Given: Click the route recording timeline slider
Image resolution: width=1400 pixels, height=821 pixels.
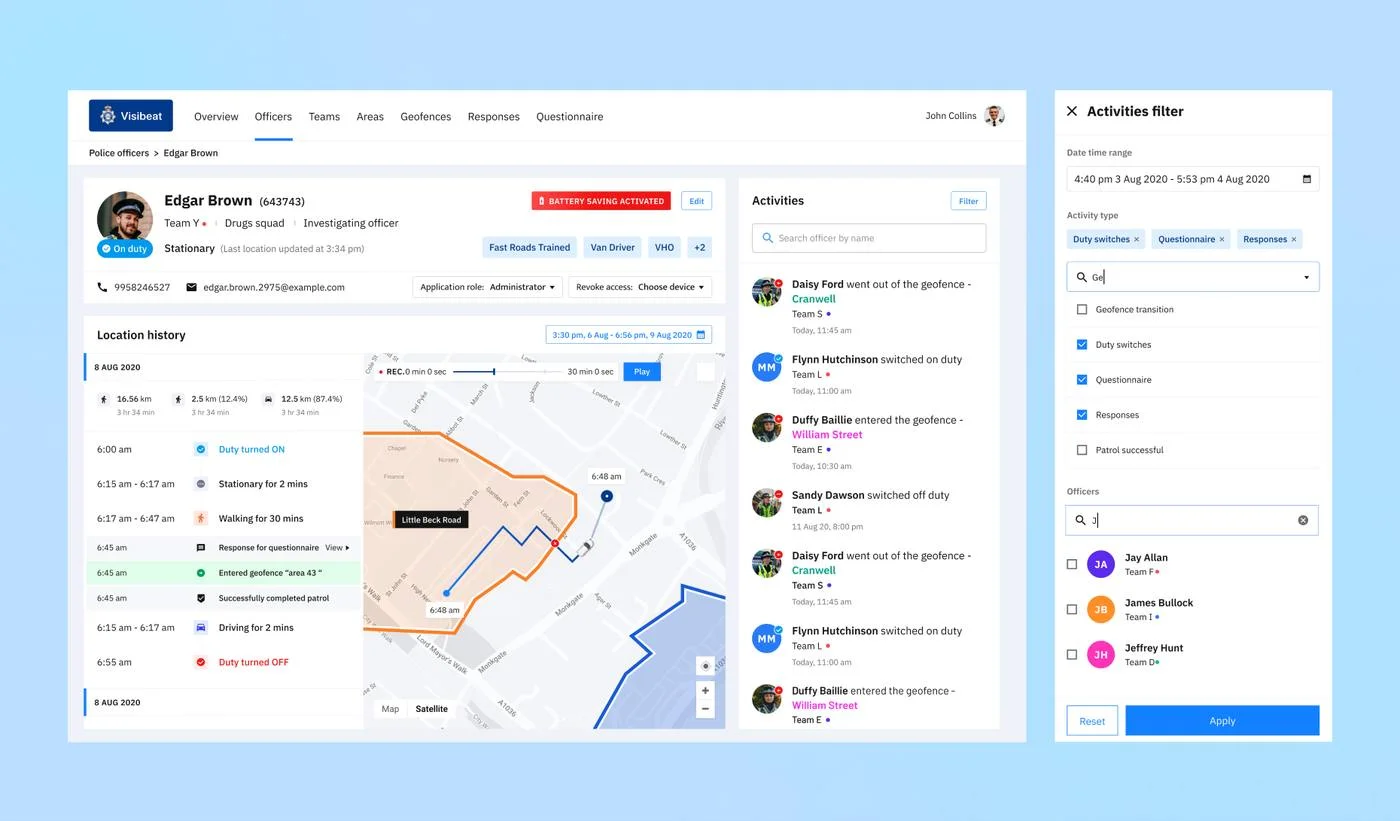Looking at the screenshot, I should (506, 372).
